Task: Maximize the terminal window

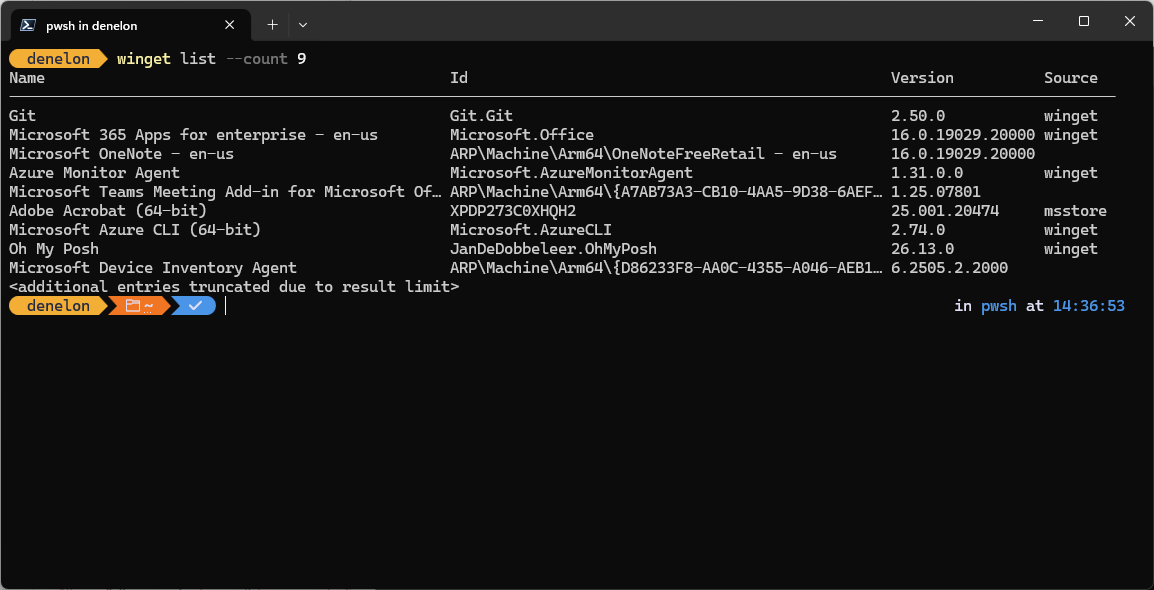Action: (x=1083, y=21)
